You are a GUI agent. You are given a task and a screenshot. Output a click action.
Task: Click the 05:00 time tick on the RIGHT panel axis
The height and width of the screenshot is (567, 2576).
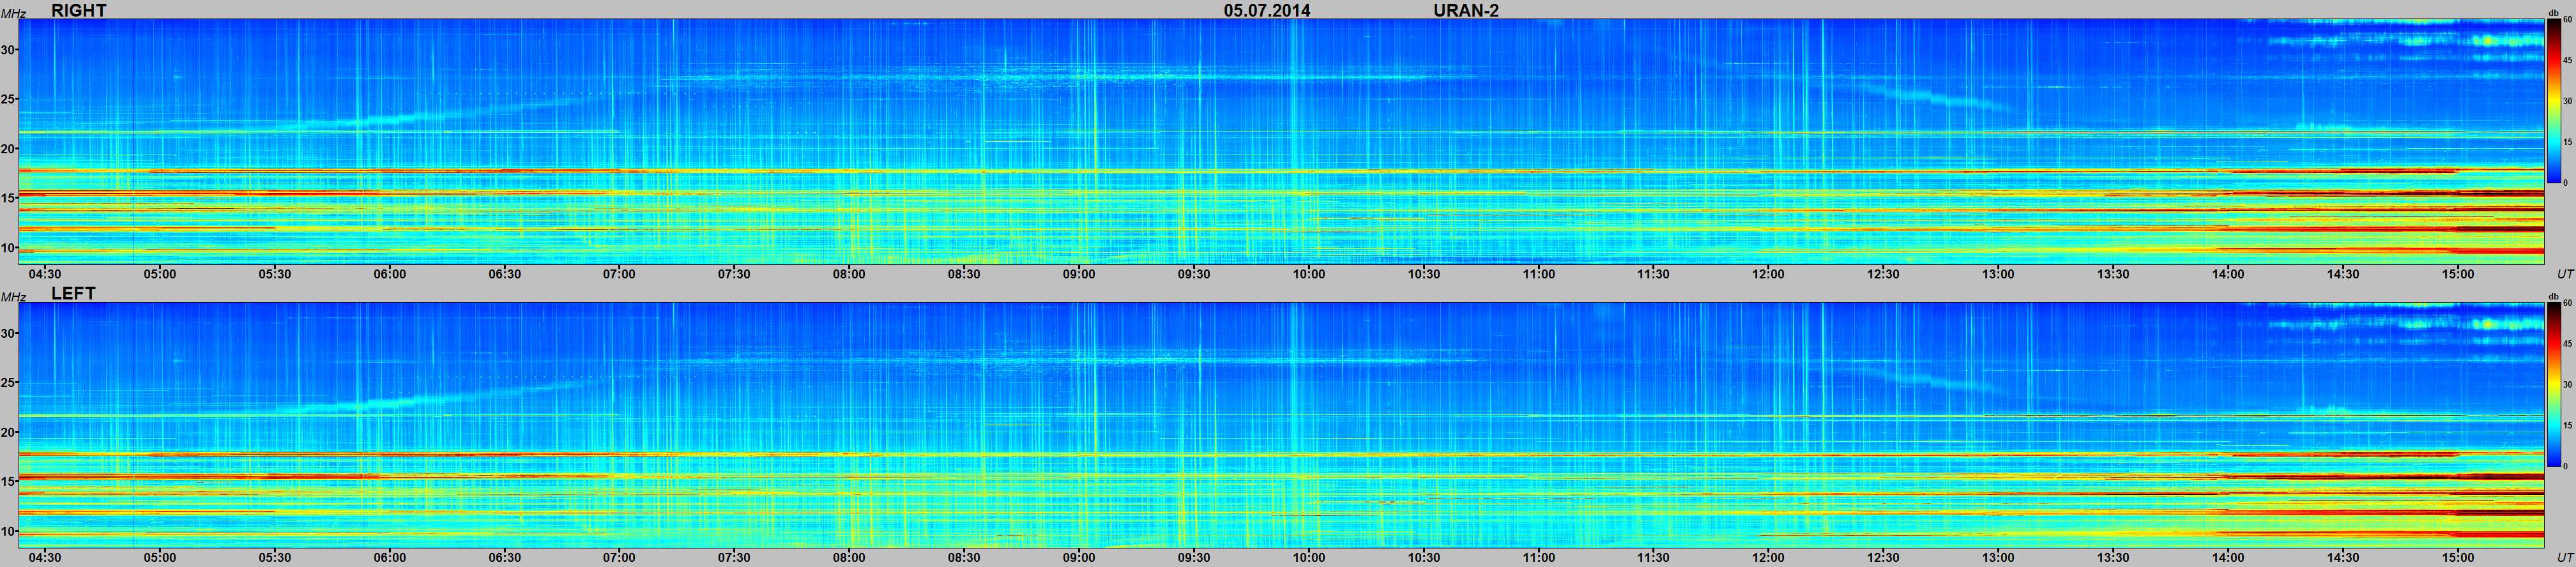click(x=160, y=274)
